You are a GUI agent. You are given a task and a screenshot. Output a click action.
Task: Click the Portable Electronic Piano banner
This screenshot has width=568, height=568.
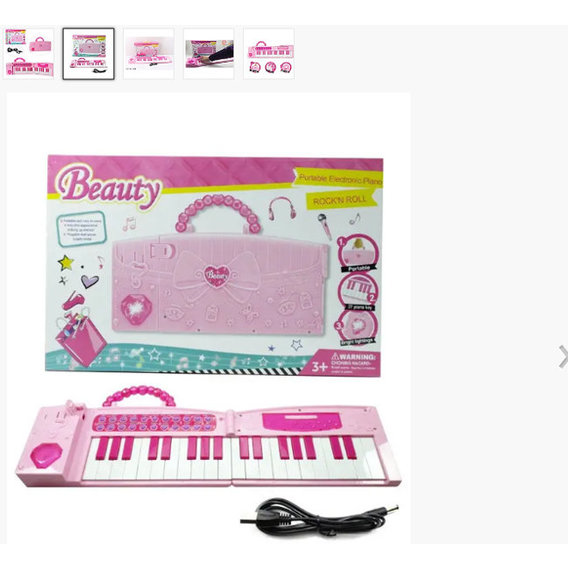[339, 178]
